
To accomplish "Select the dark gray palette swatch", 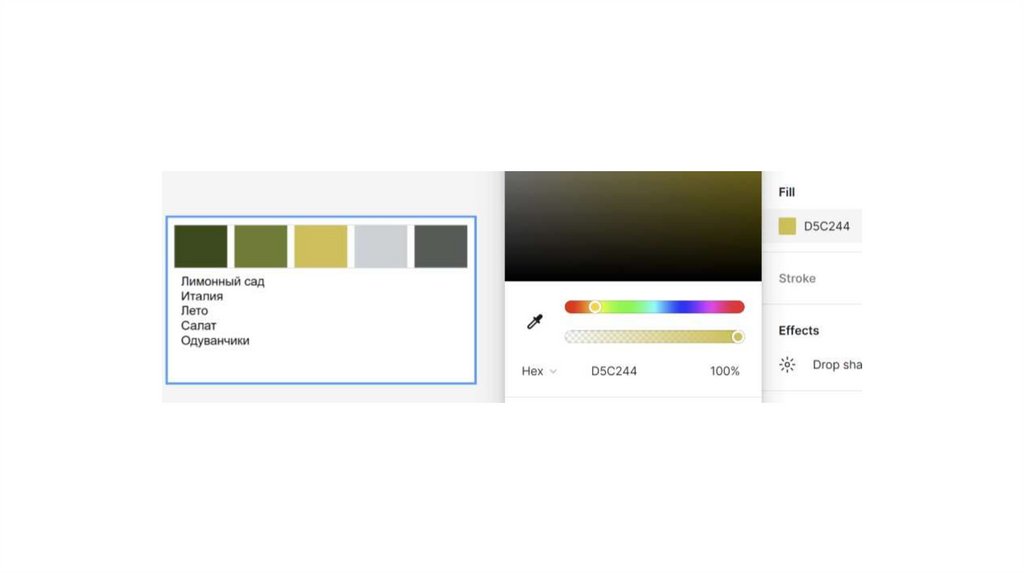I will click(441, 246).
